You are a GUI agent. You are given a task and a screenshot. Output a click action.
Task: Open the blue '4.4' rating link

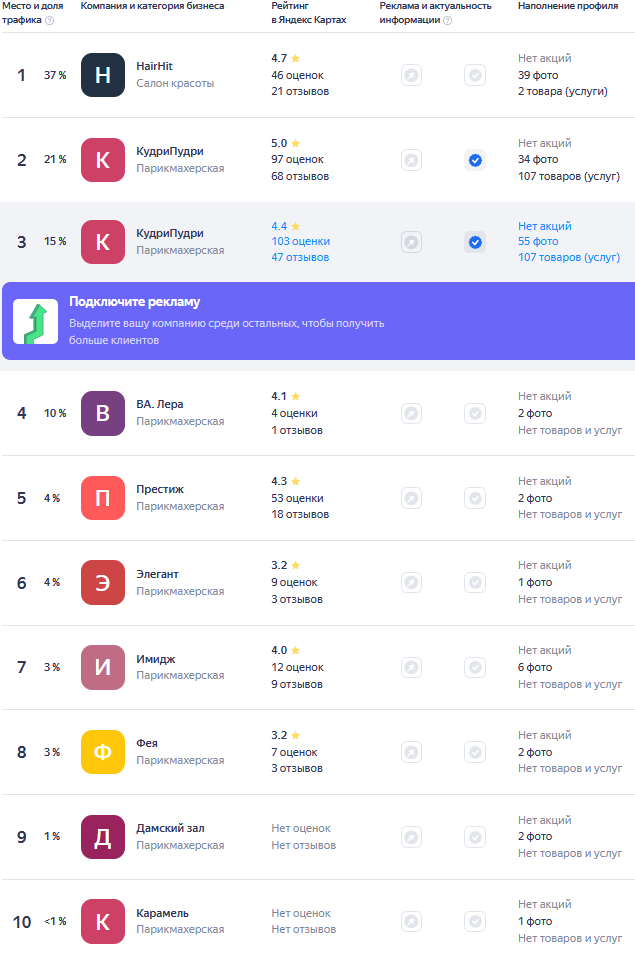tap(285, 226)
